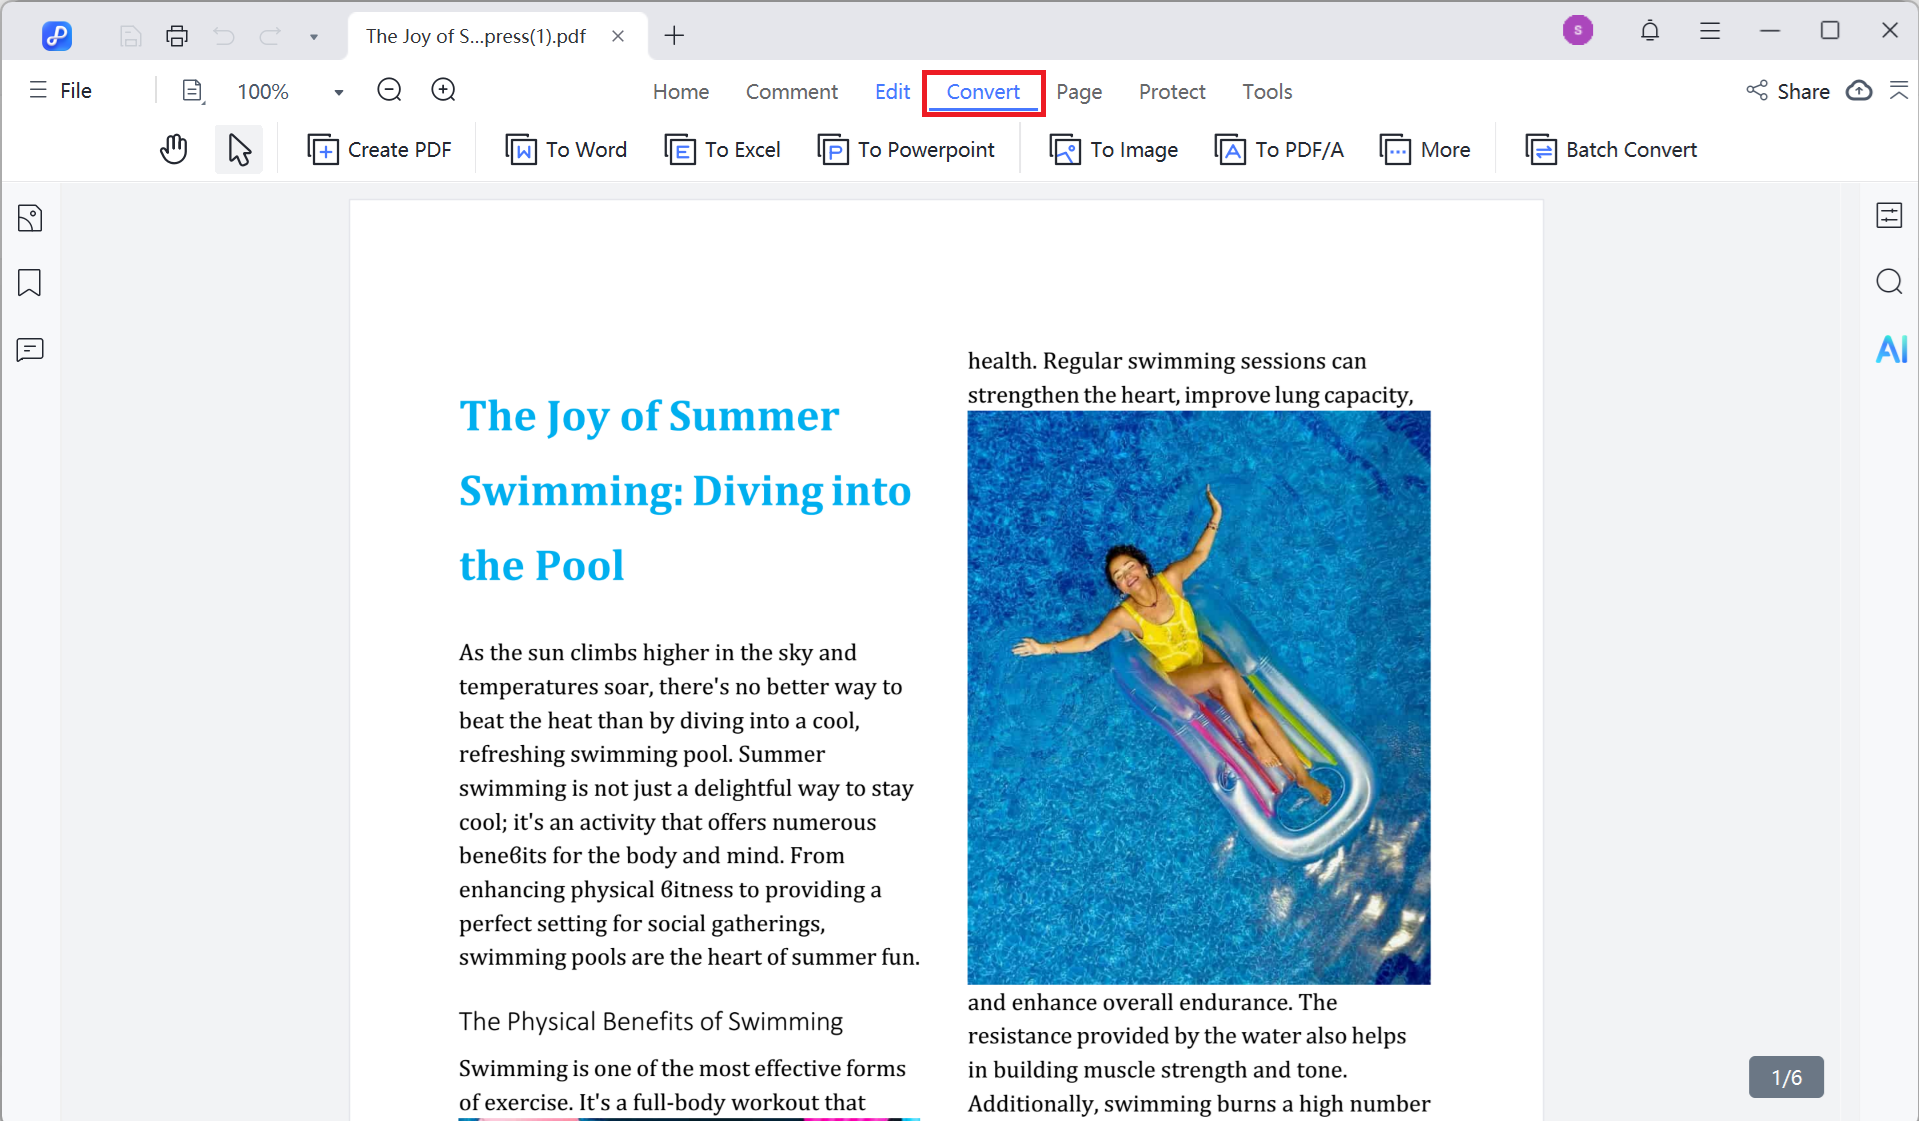The image size is (1919, 1121).
Task: Collapse the toolbar with the chevron
Action: click(1900, 91)
